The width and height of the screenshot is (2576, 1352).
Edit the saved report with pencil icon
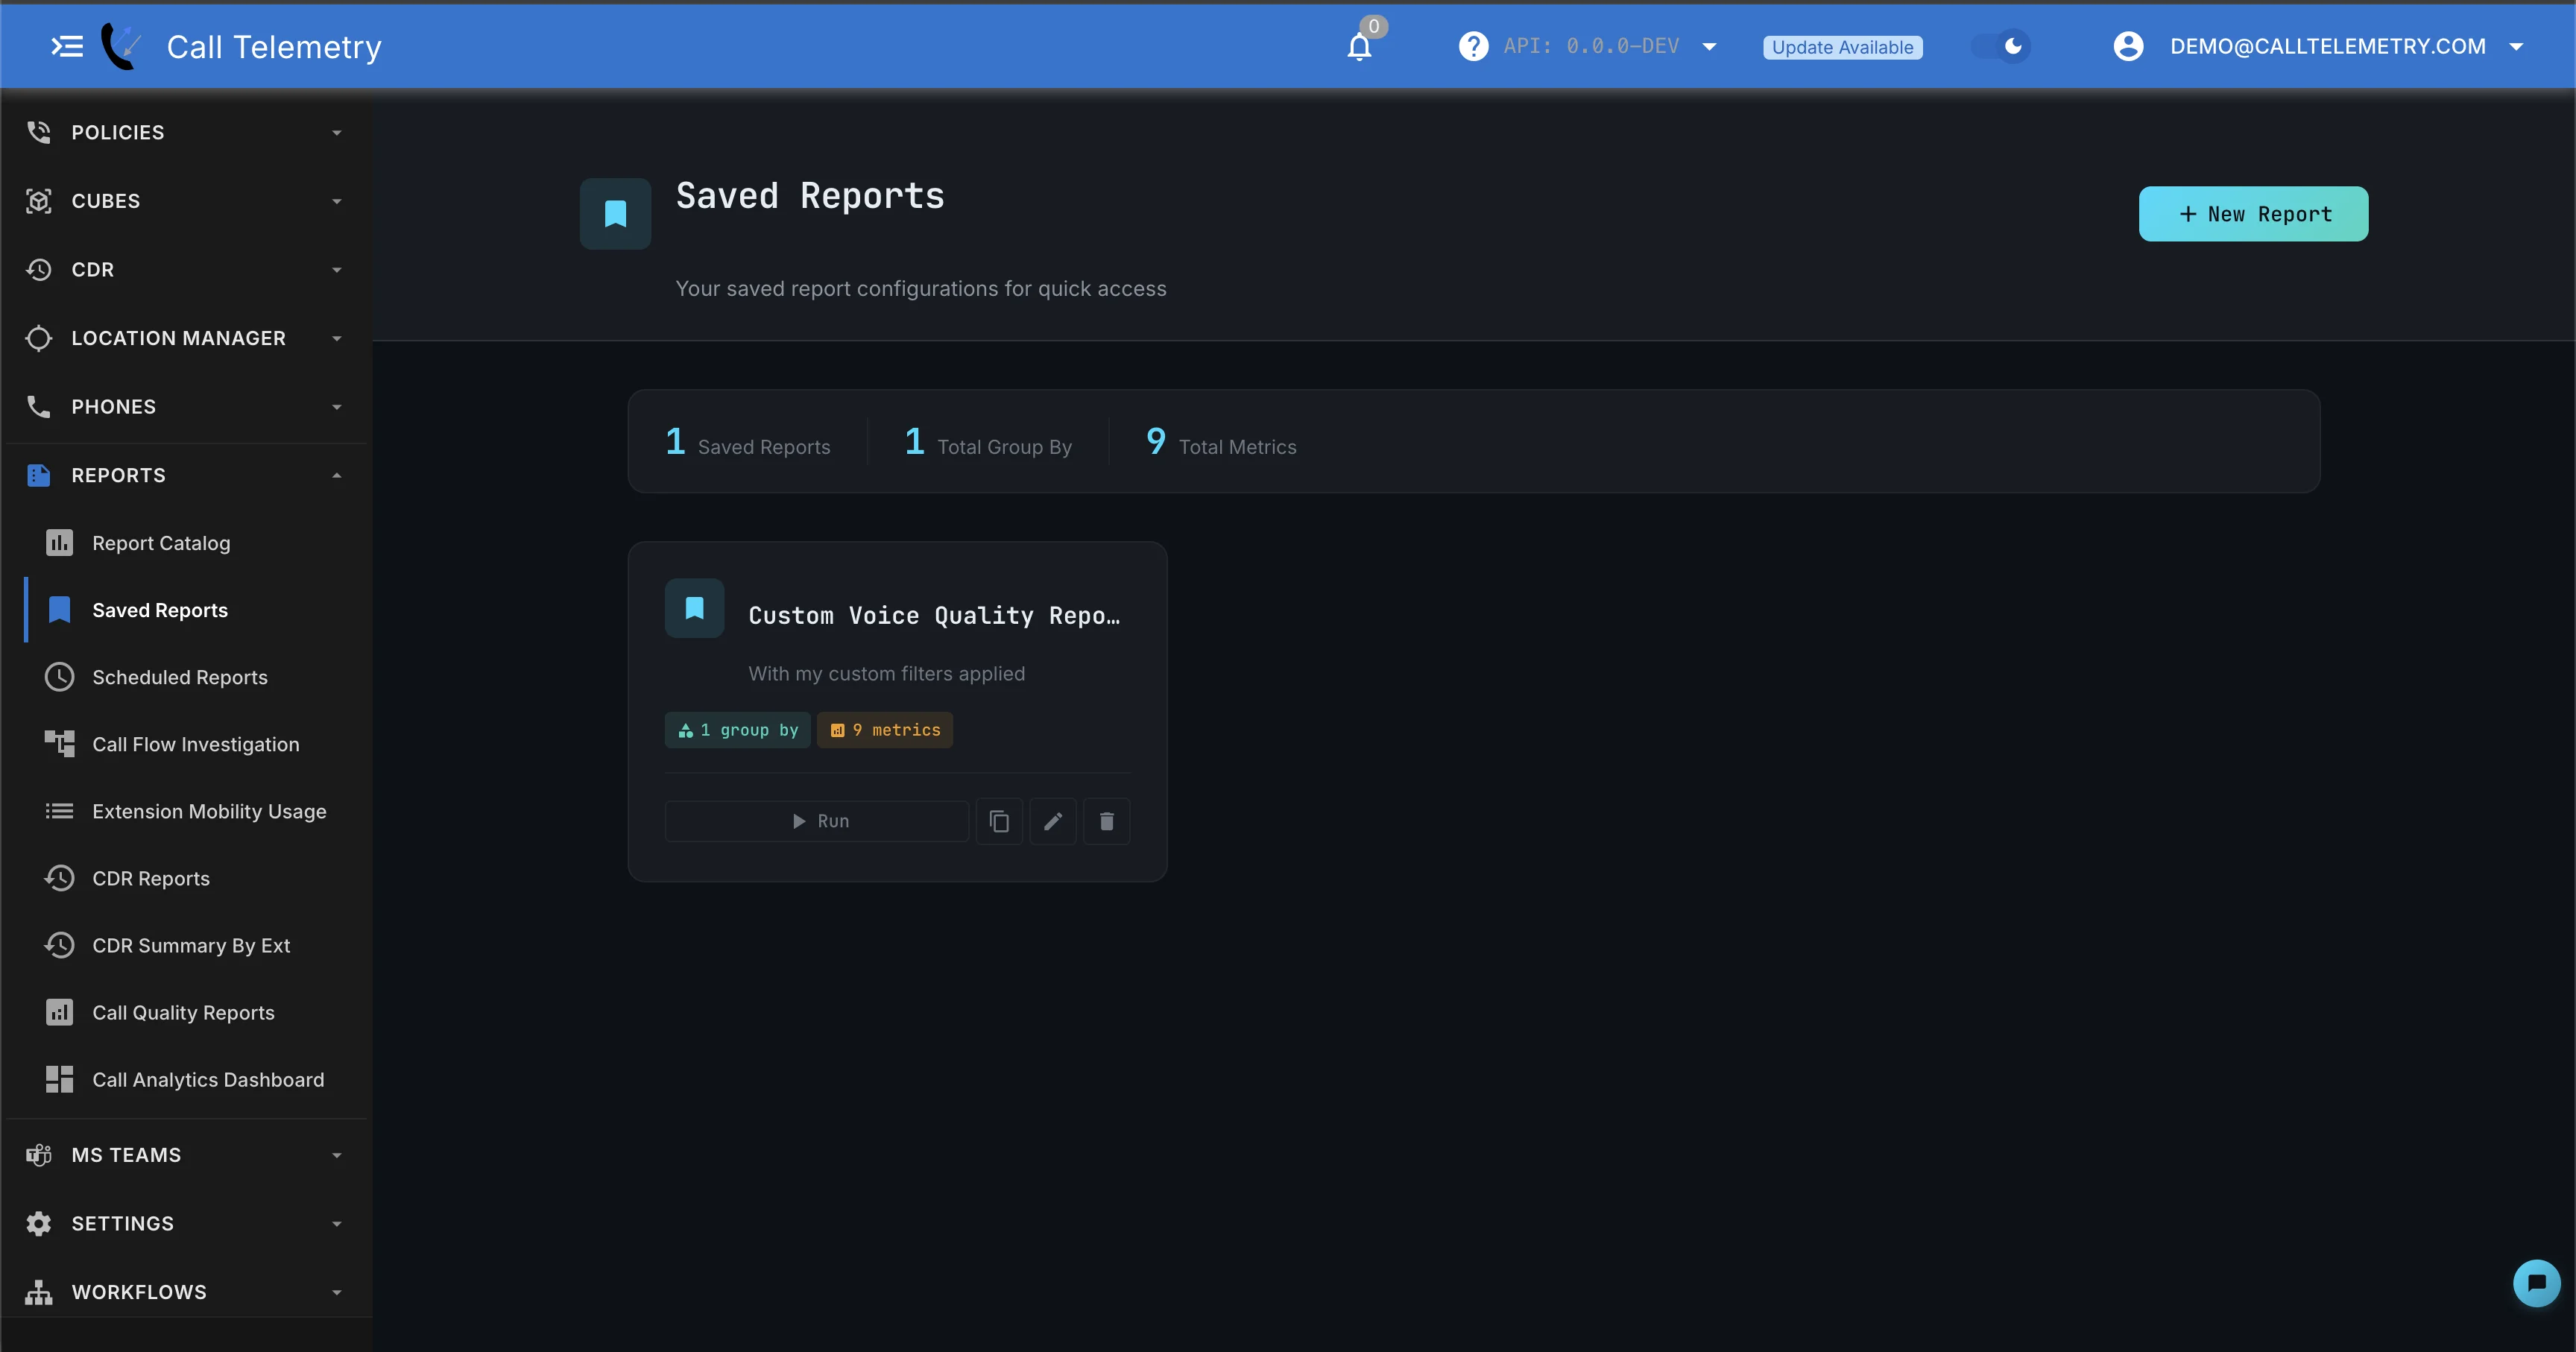click(1053, 821)
